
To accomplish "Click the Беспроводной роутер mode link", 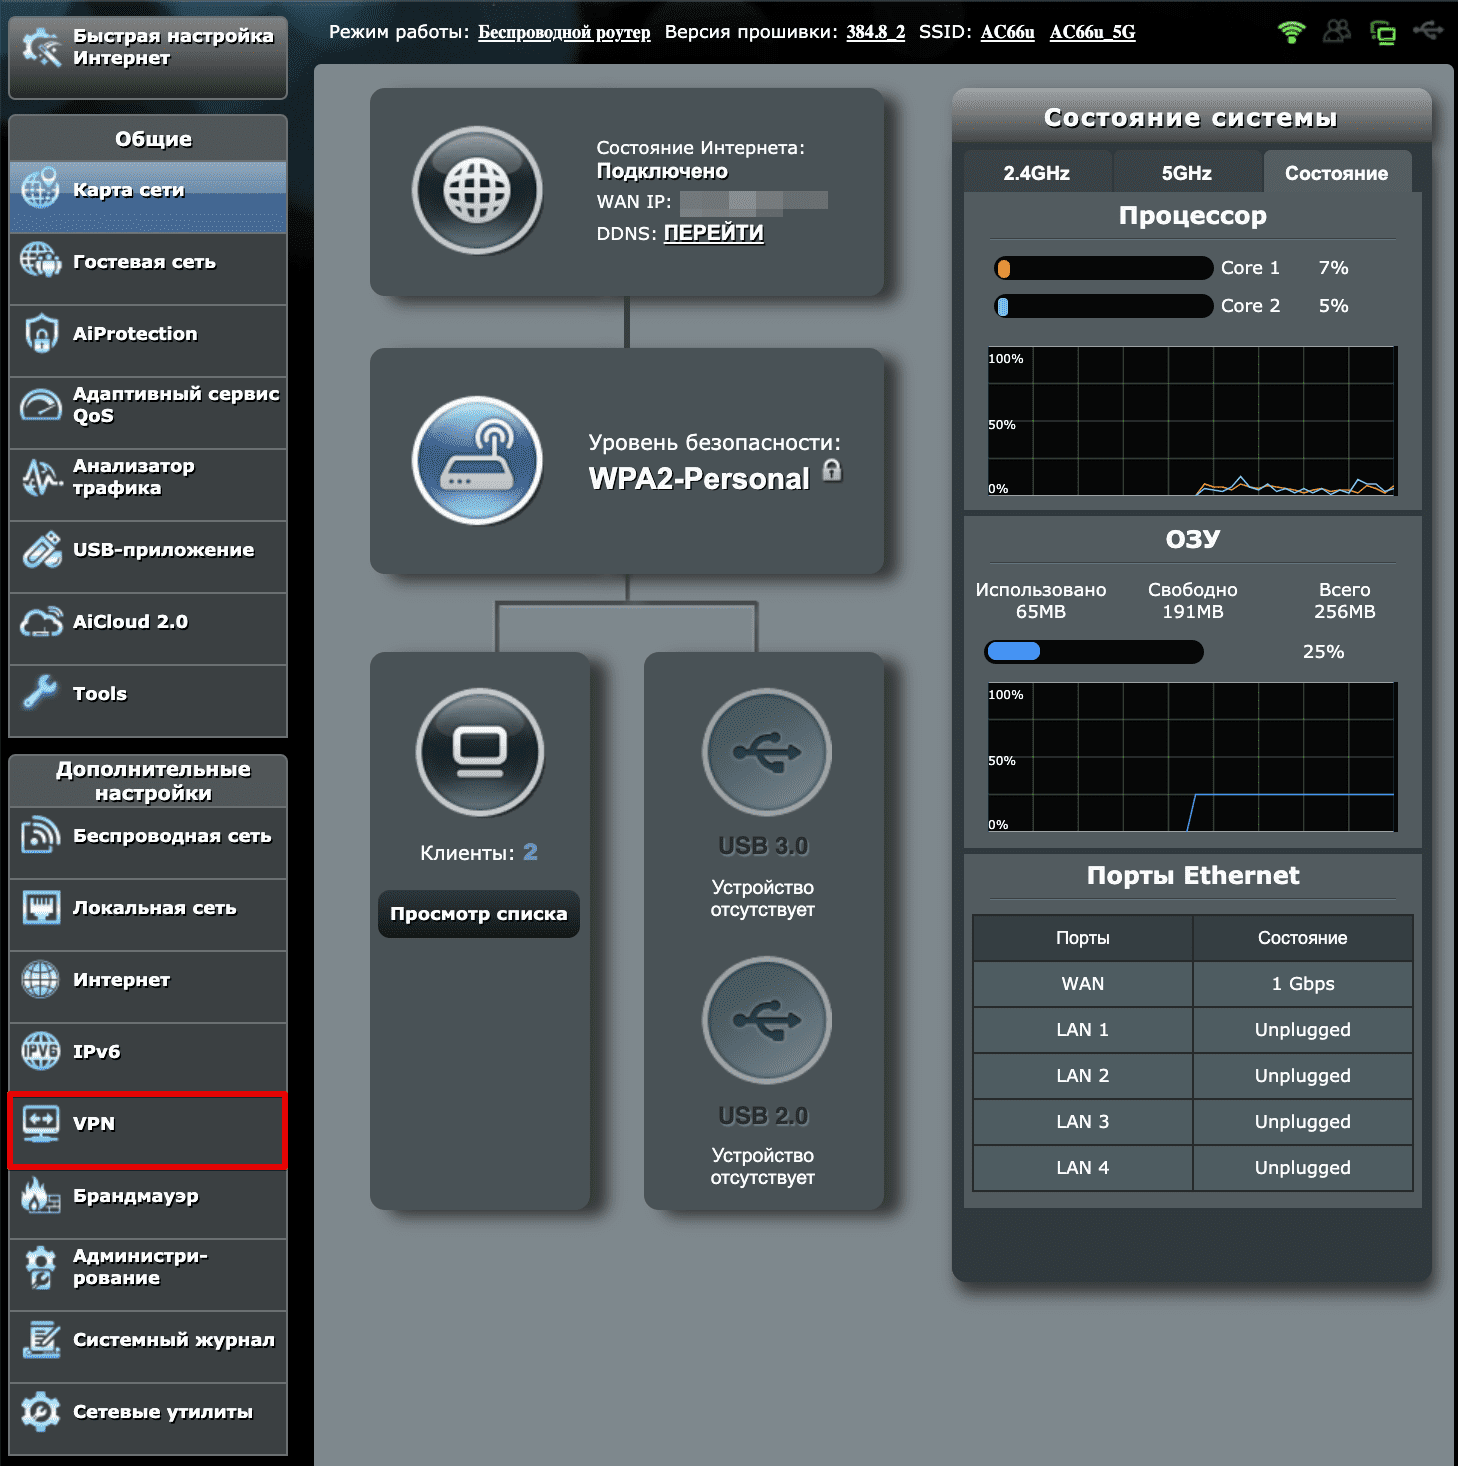I will click(564, 32).
